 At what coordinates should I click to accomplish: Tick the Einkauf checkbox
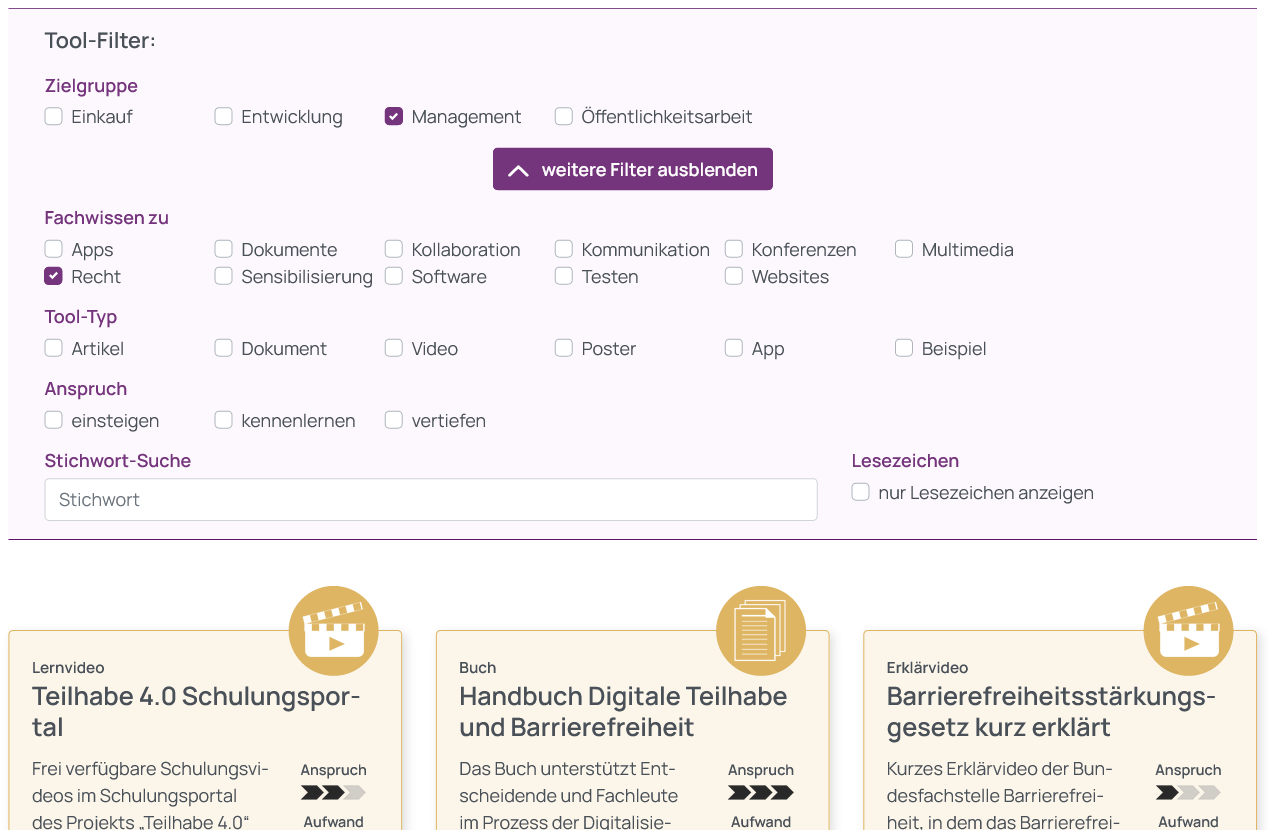tap(54, 116)
